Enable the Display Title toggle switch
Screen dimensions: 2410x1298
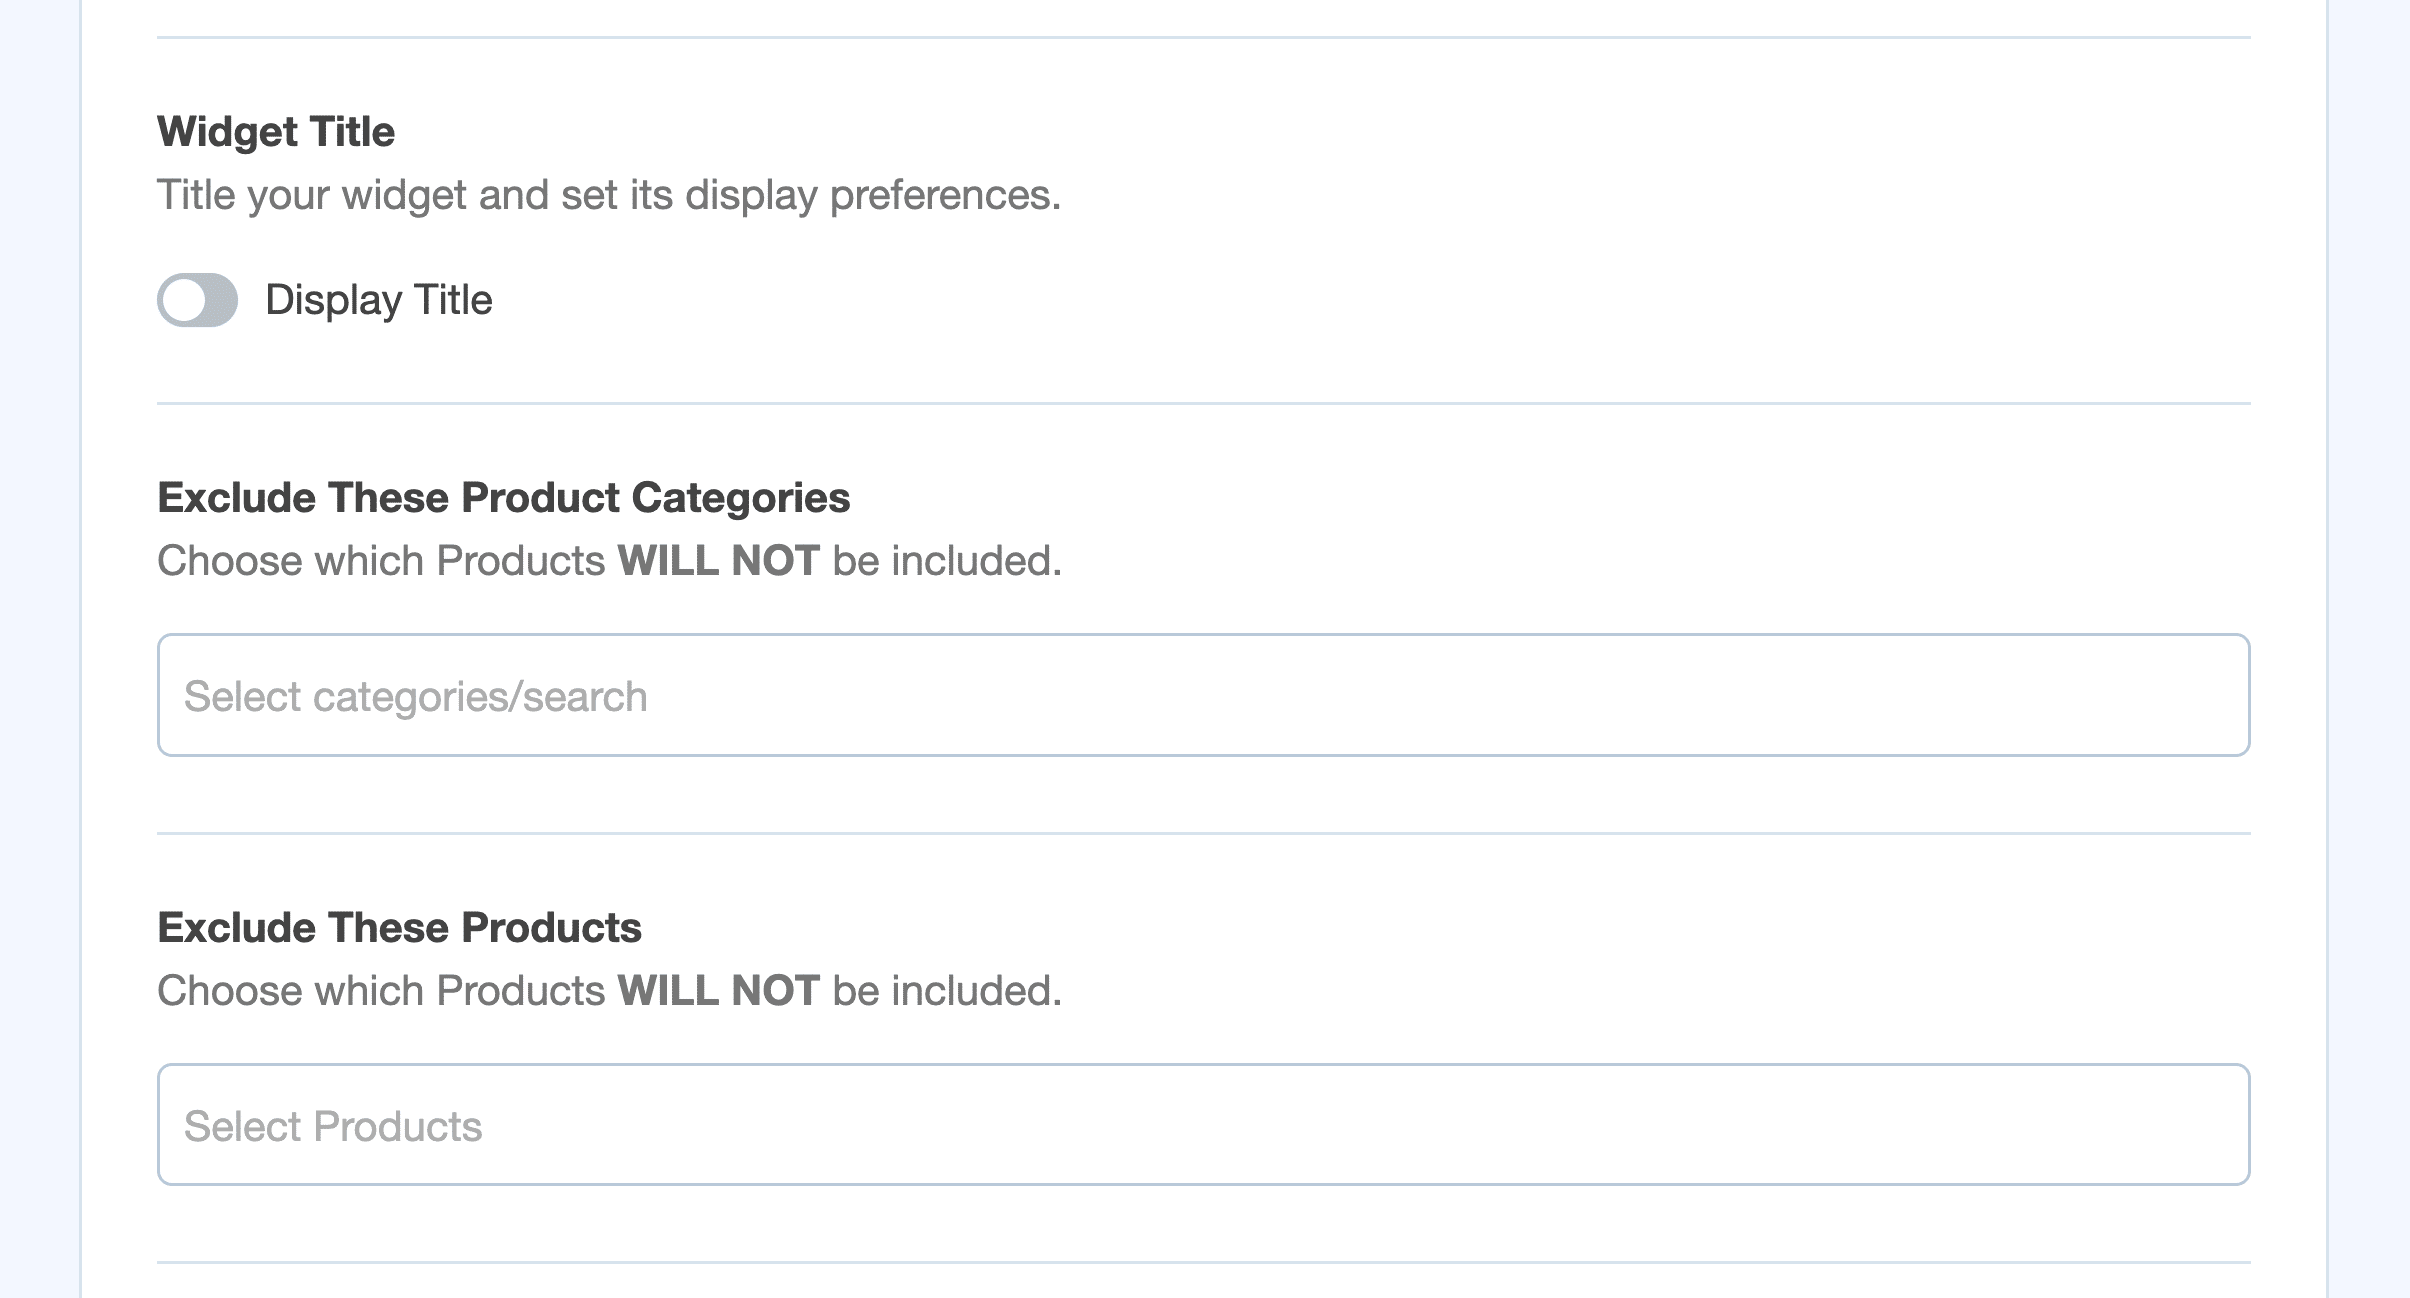point(197,300)
